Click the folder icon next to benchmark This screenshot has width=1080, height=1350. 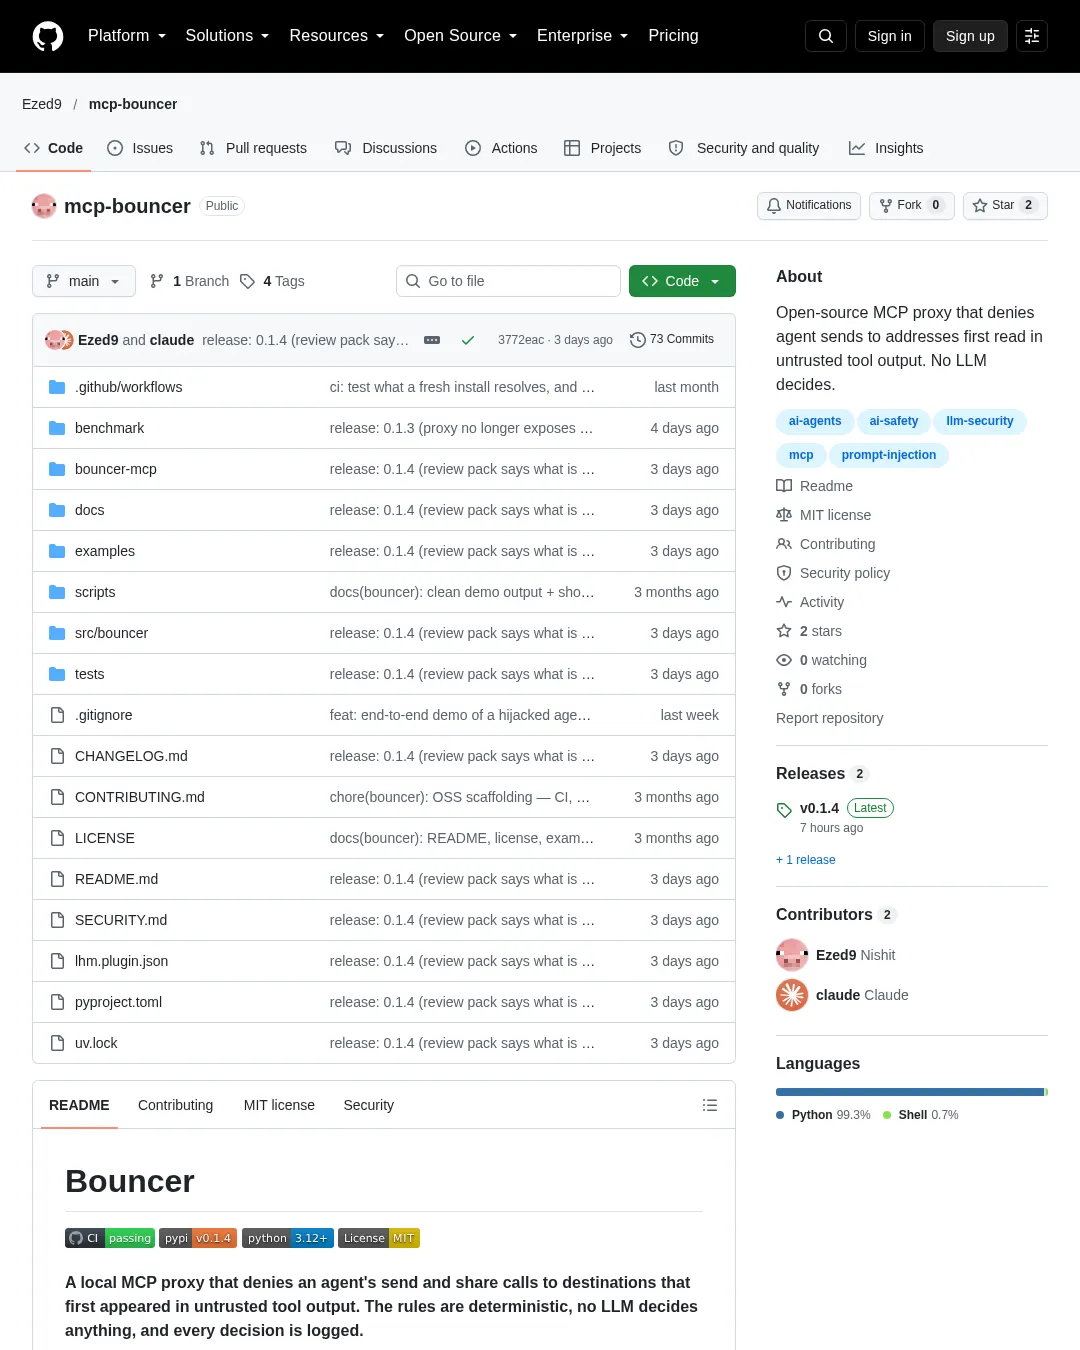click(57, 428)
